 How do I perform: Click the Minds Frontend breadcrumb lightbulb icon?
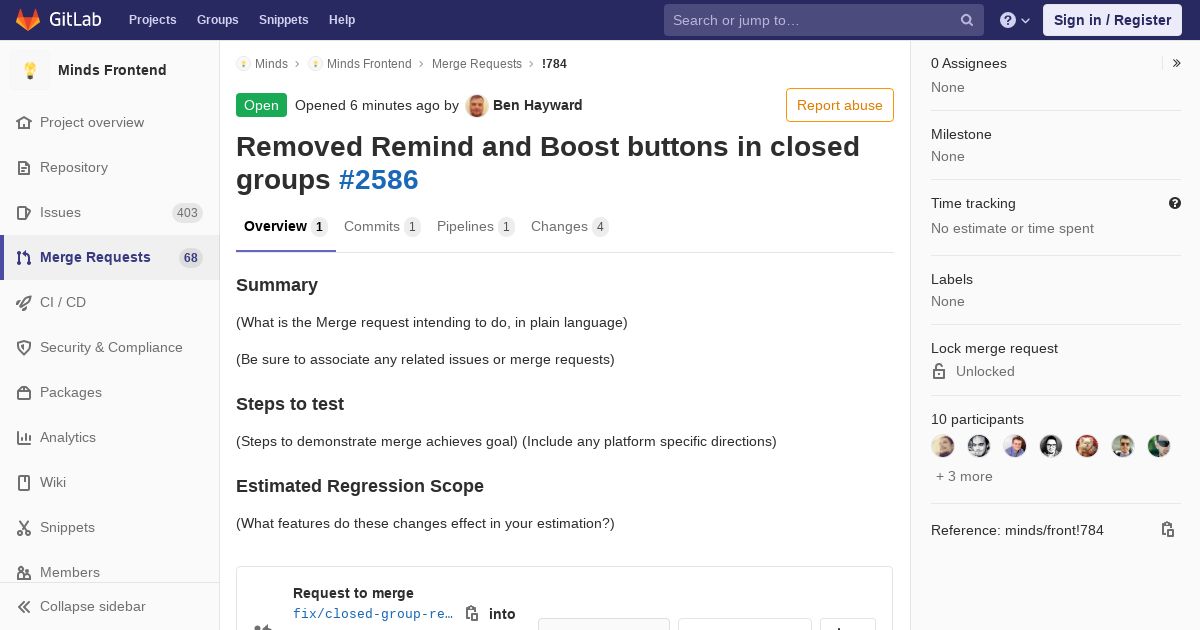(315, 64)
